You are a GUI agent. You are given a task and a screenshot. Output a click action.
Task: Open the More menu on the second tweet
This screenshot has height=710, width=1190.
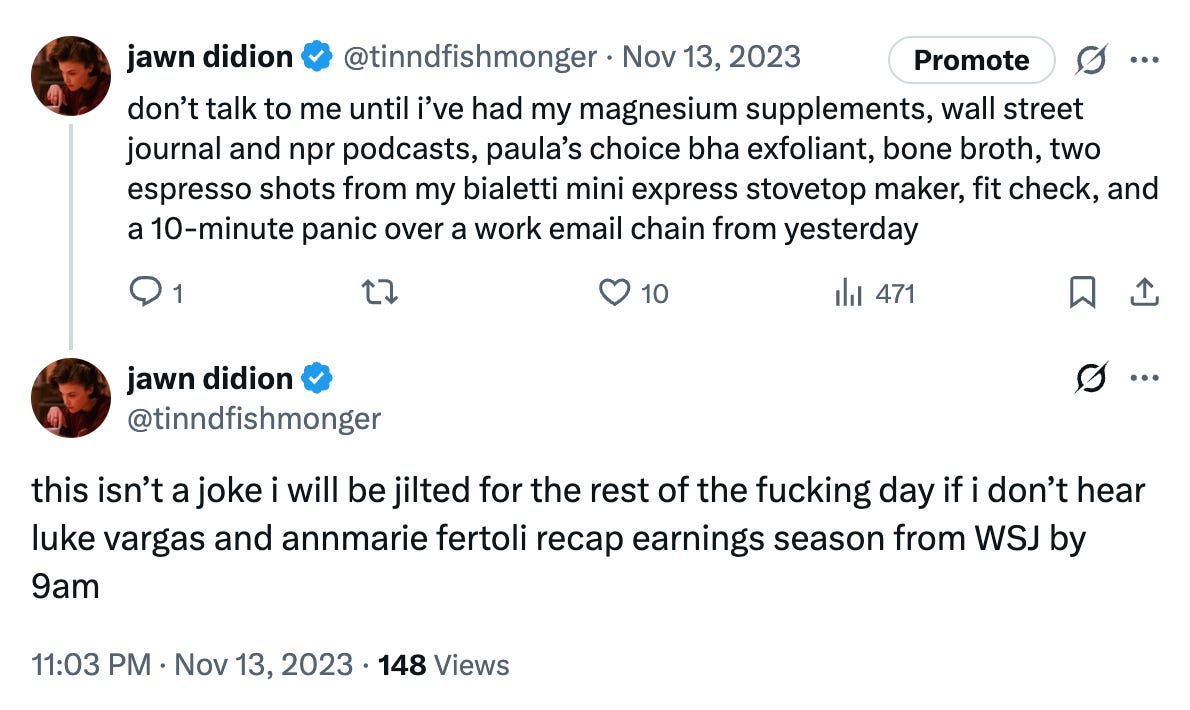pyautogui.click(x=1143, y=378)
